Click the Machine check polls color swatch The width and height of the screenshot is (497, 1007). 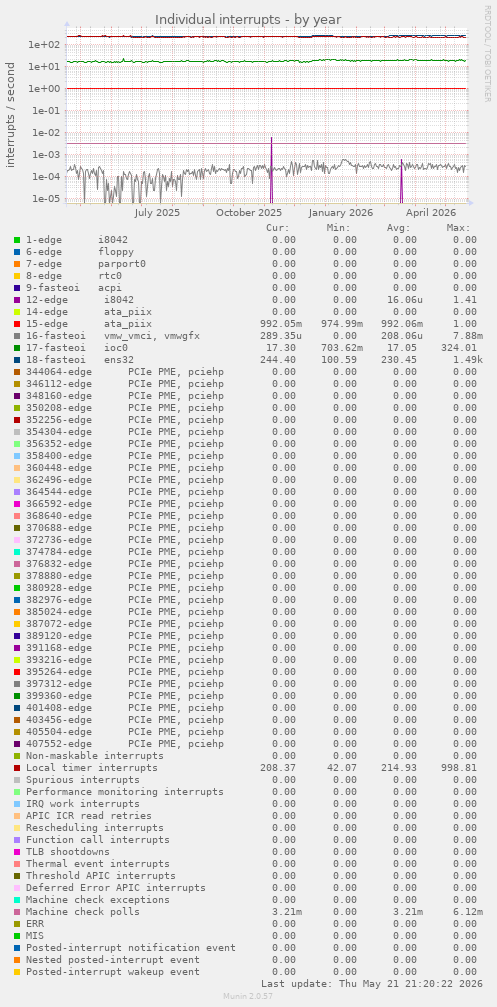tap(17, 911)
